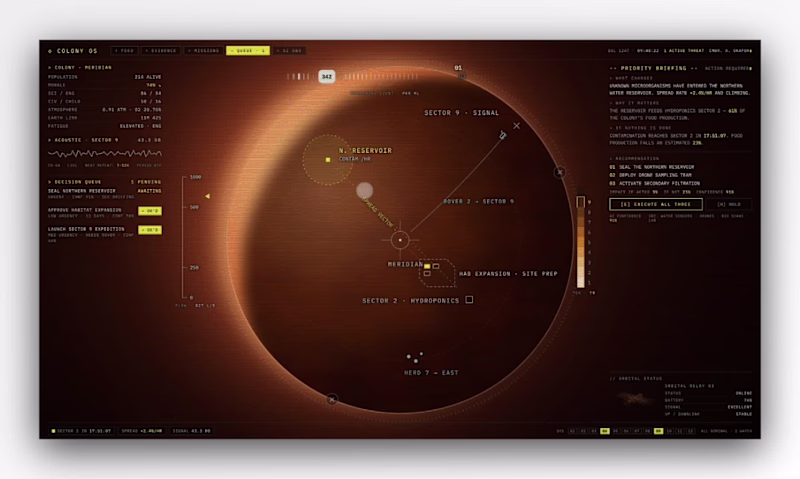Select the Meridian crosshair target marker
Viewport: 800px width, 479px height.
click(x=400, y=240)
